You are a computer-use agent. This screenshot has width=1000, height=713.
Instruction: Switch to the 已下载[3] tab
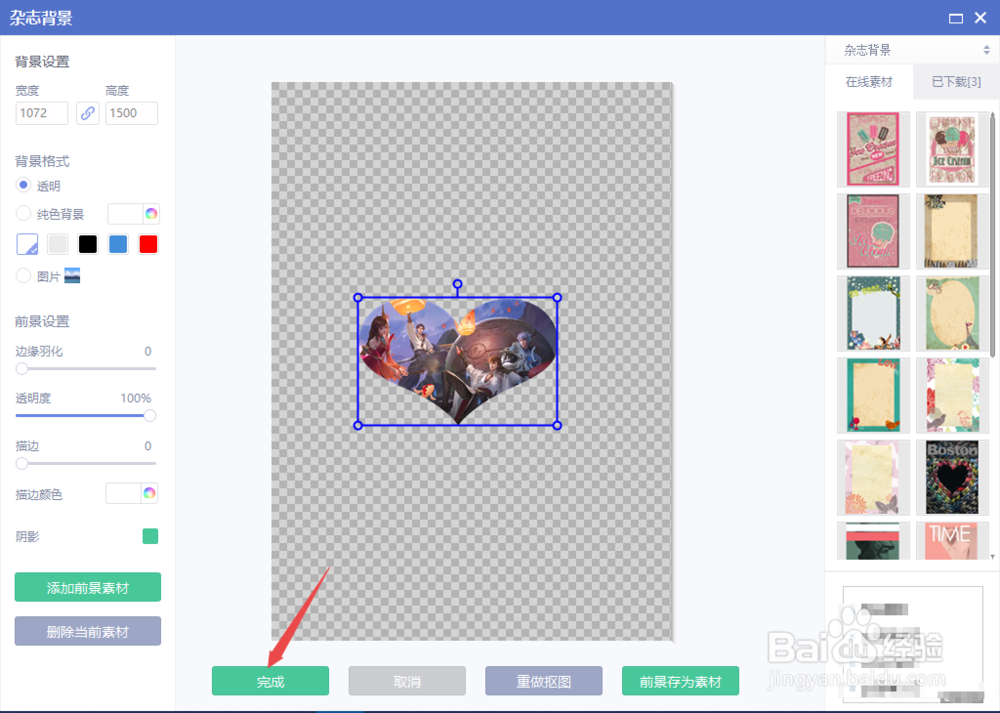[x=956, y=82]
